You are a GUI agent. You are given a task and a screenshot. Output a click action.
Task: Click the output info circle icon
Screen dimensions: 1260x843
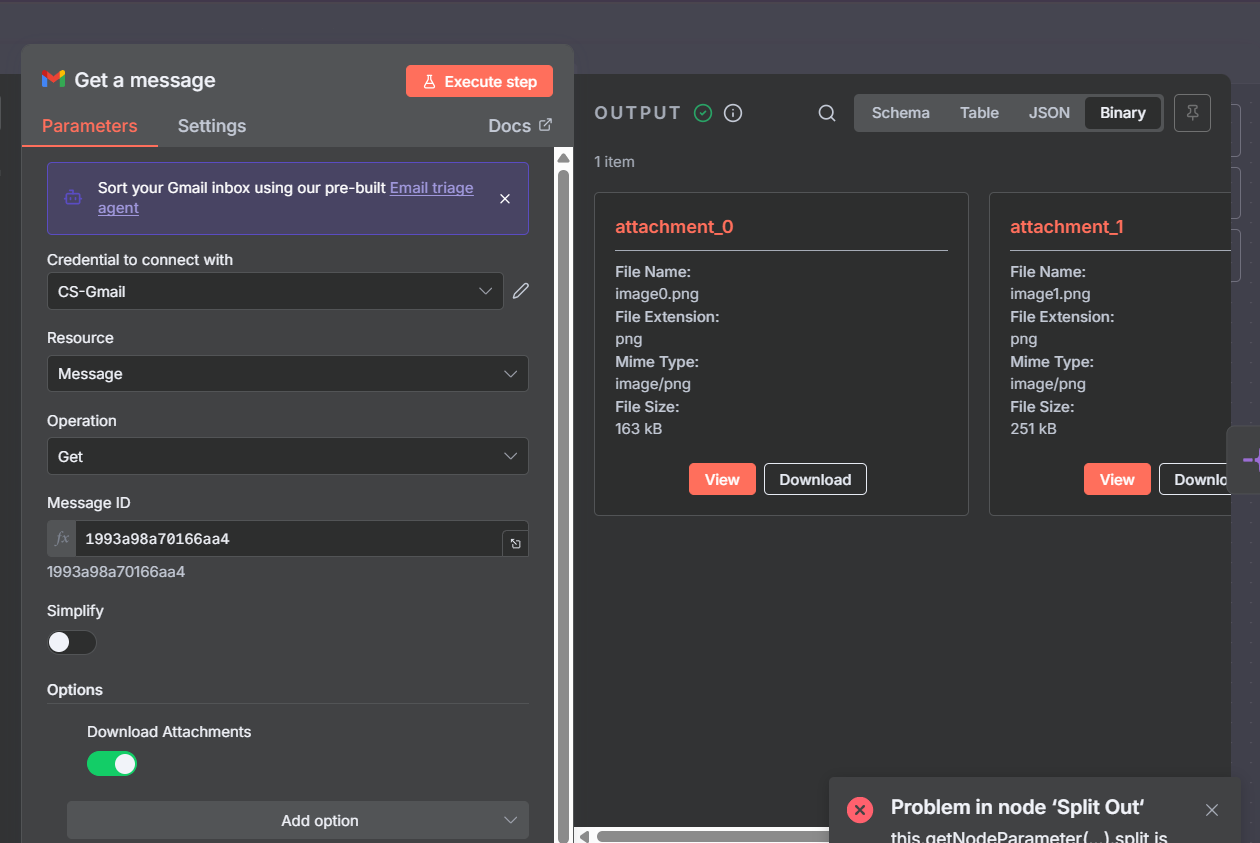click(x=733, y=113)
